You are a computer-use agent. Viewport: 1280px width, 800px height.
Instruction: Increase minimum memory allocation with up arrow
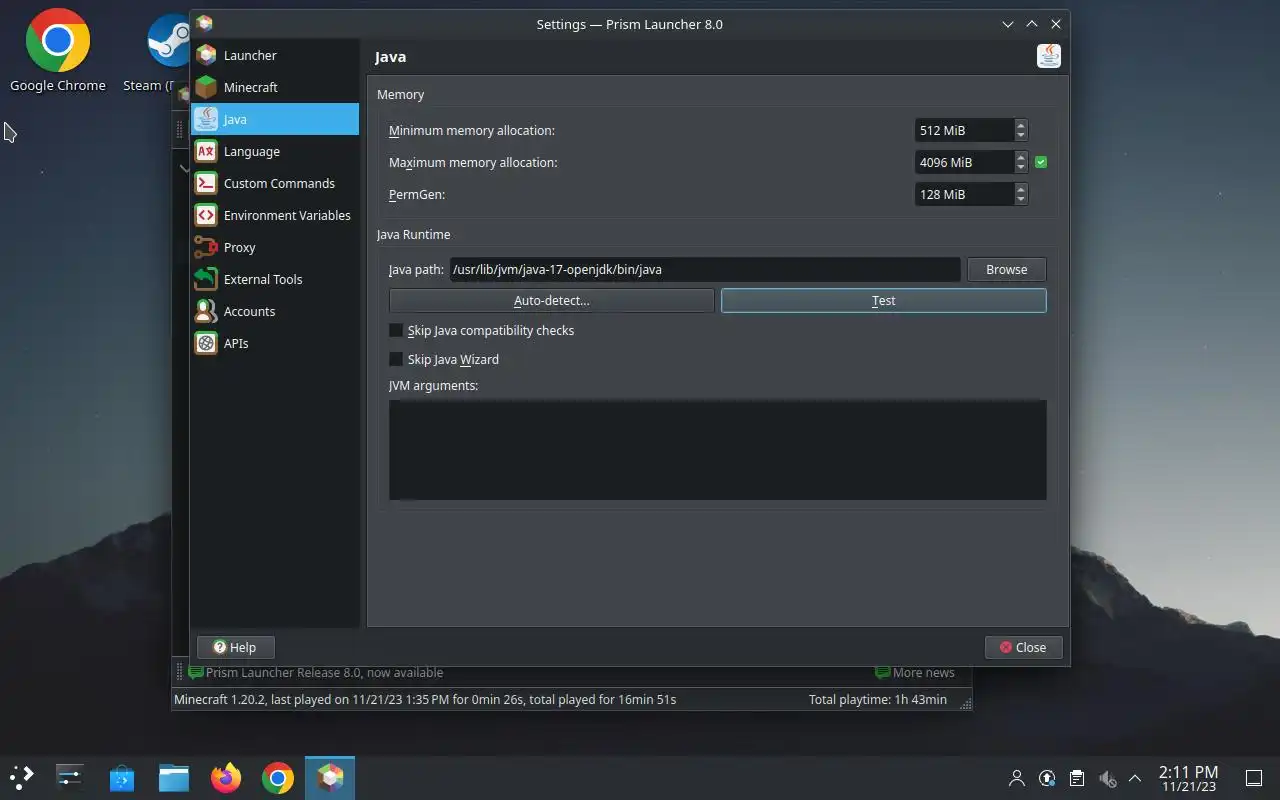(1021, 125)
